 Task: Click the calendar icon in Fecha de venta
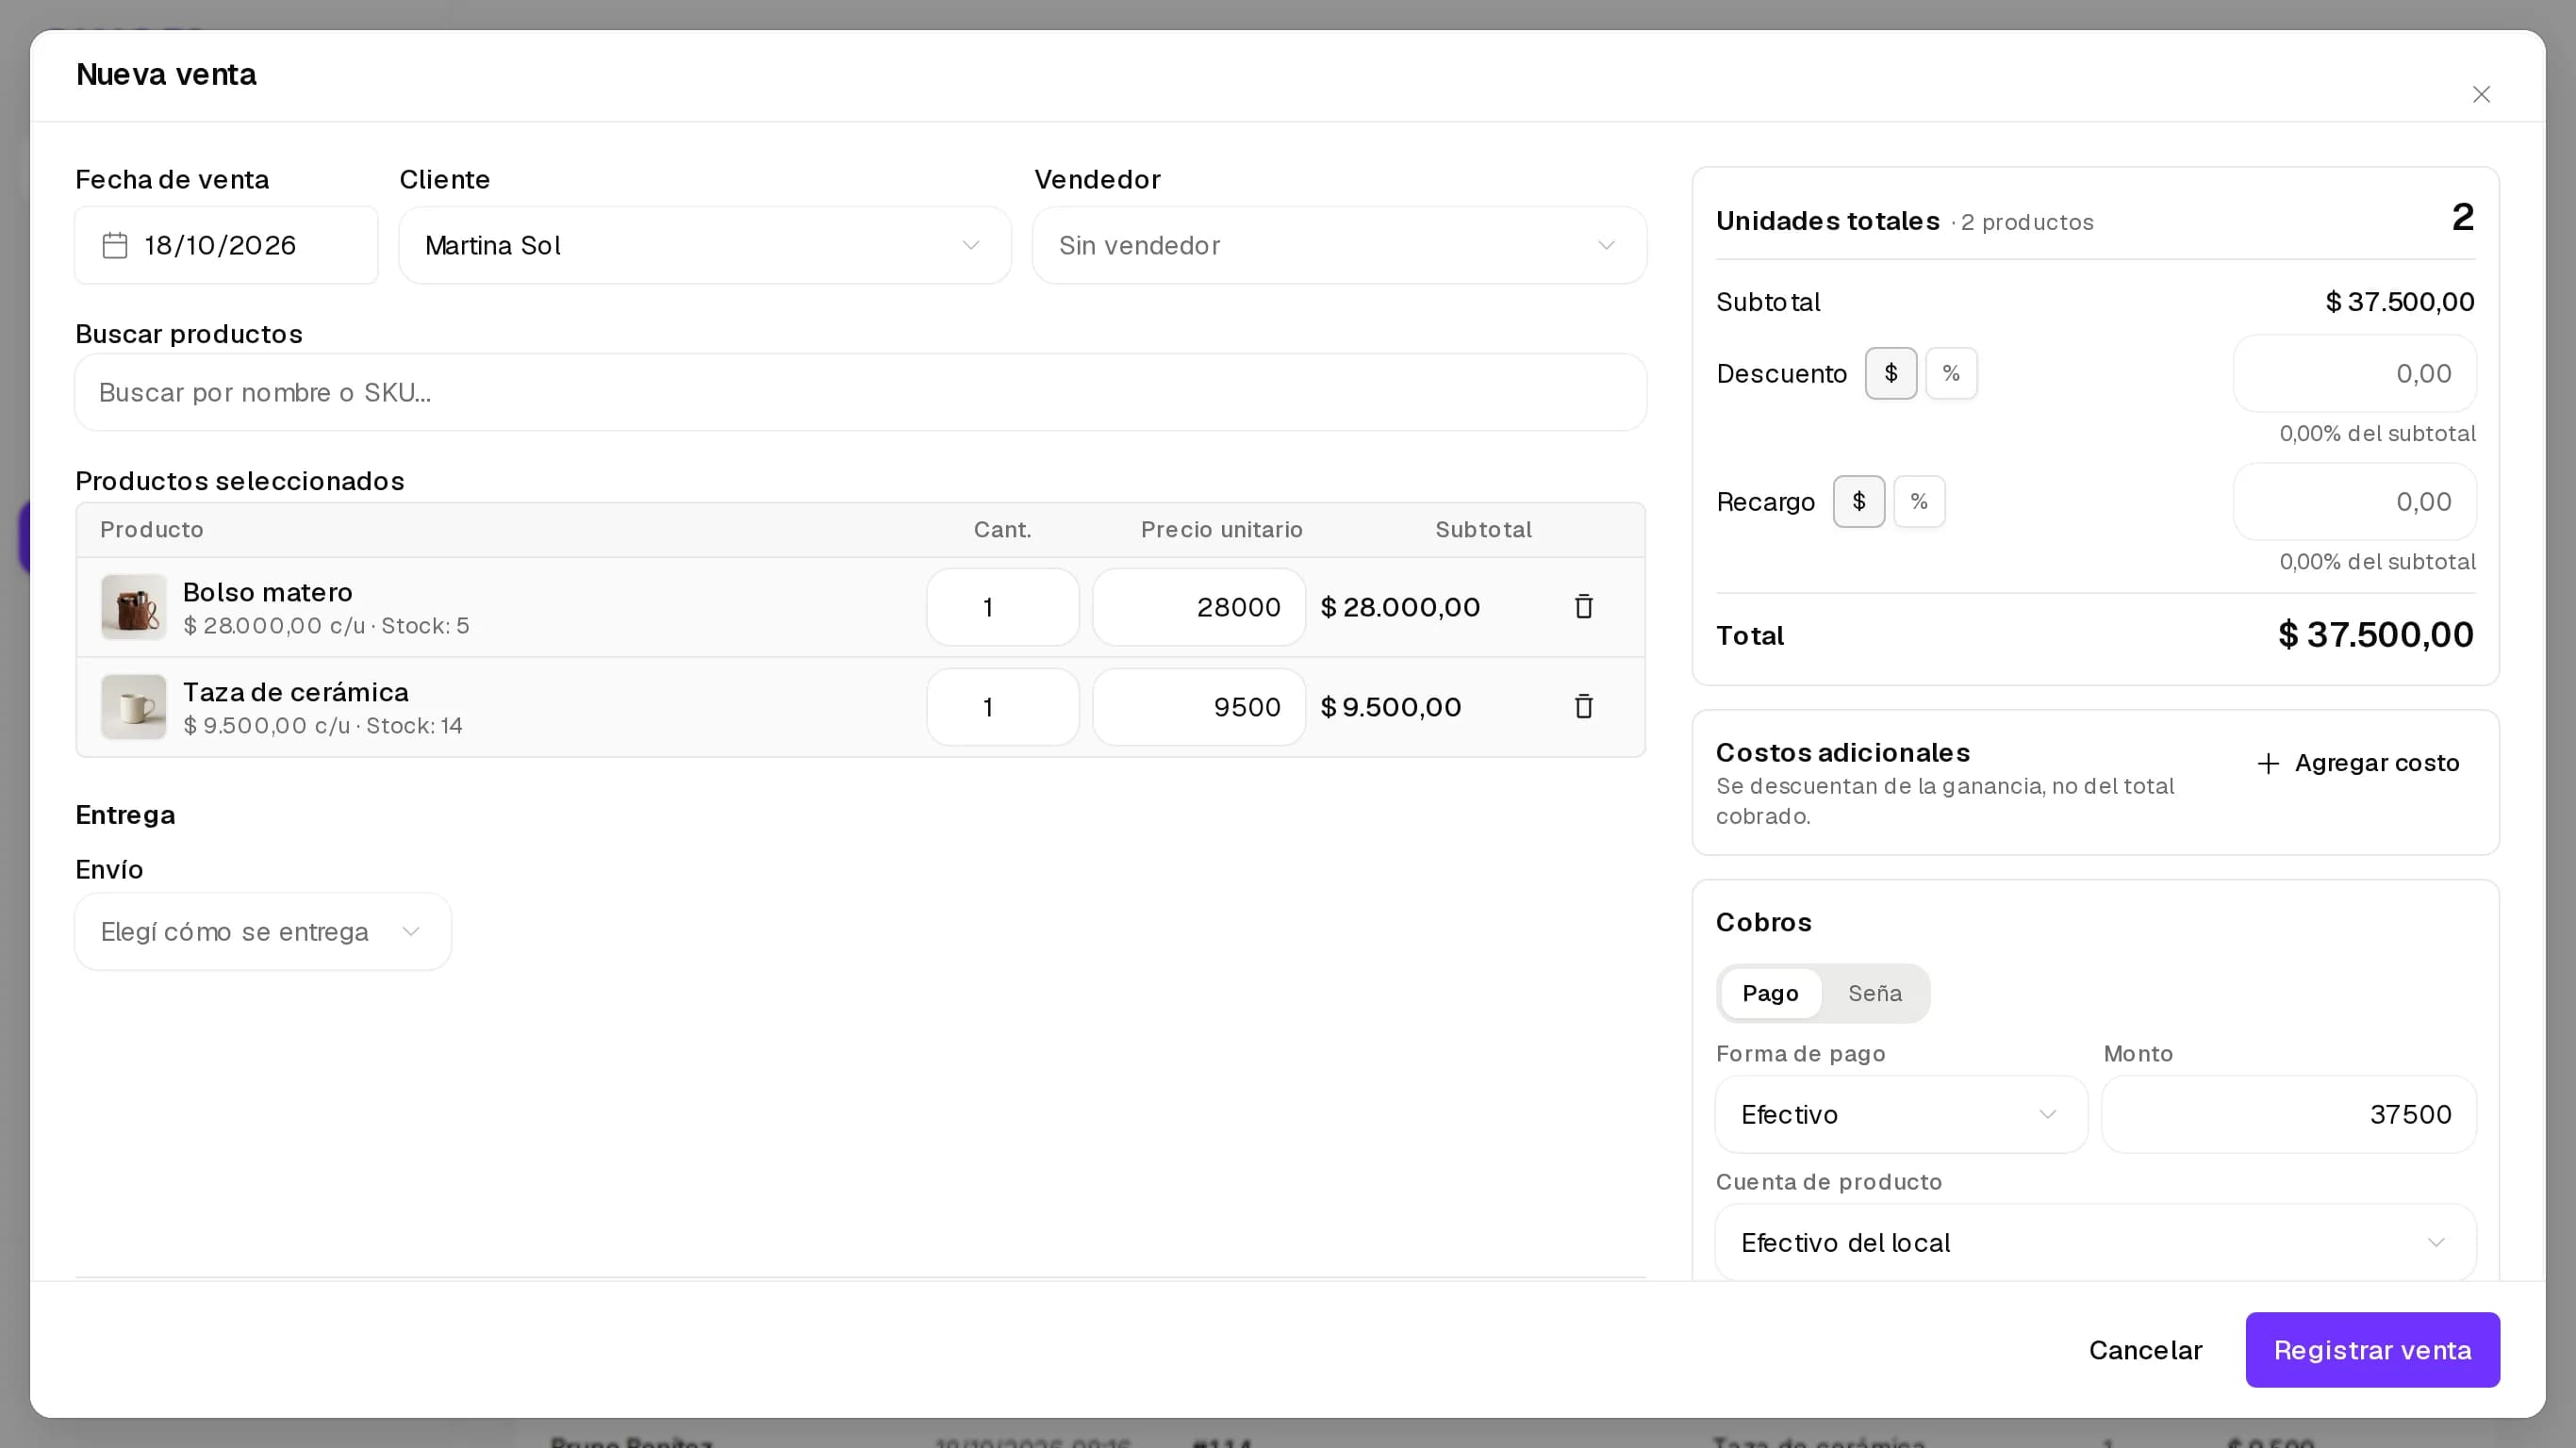(115, 246)
